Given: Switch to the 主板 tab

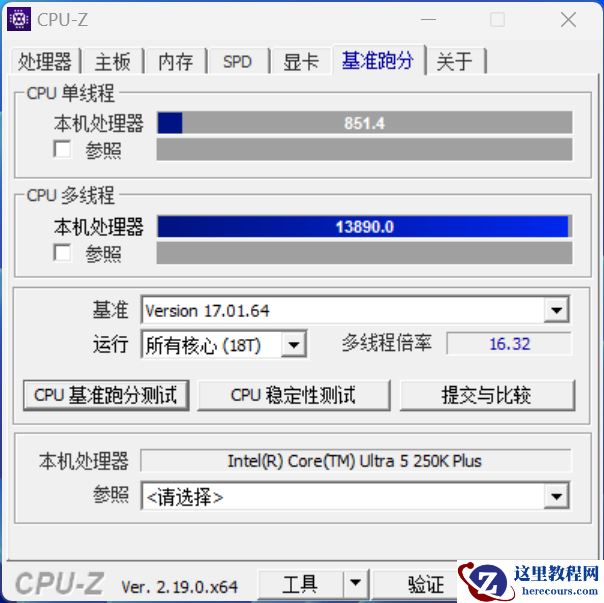Looking at the screenshot, I should click(112, 61).
